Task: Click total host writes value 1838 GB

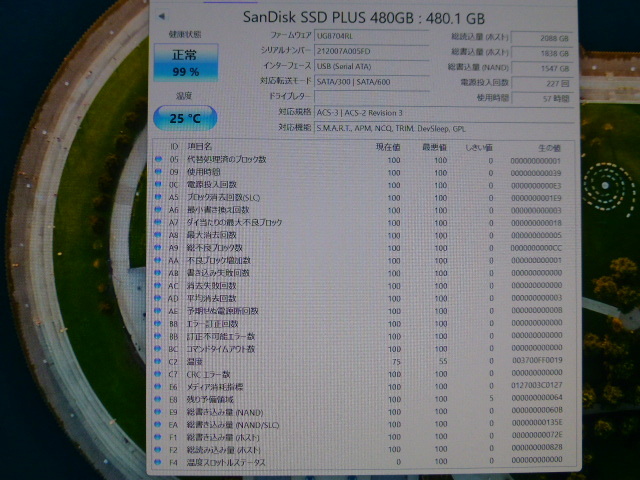Action: pyautogui.click(x=541, y=53)
